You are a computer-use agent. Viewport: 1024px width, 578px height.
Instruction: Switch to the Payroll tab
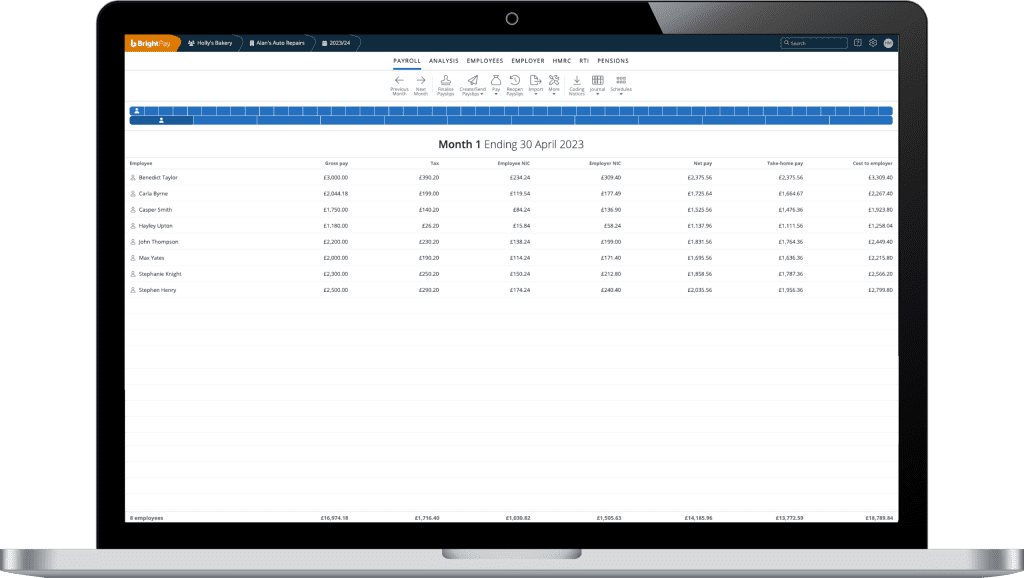click(407, 61)
